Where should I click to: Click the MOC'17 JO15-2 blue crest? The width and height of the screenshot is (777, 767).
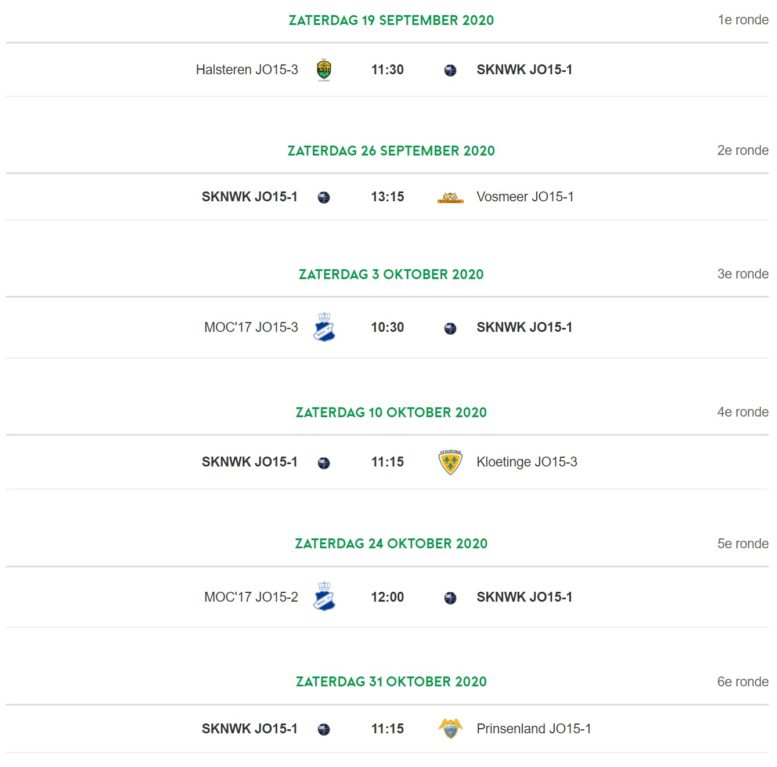tap(324, 596)
